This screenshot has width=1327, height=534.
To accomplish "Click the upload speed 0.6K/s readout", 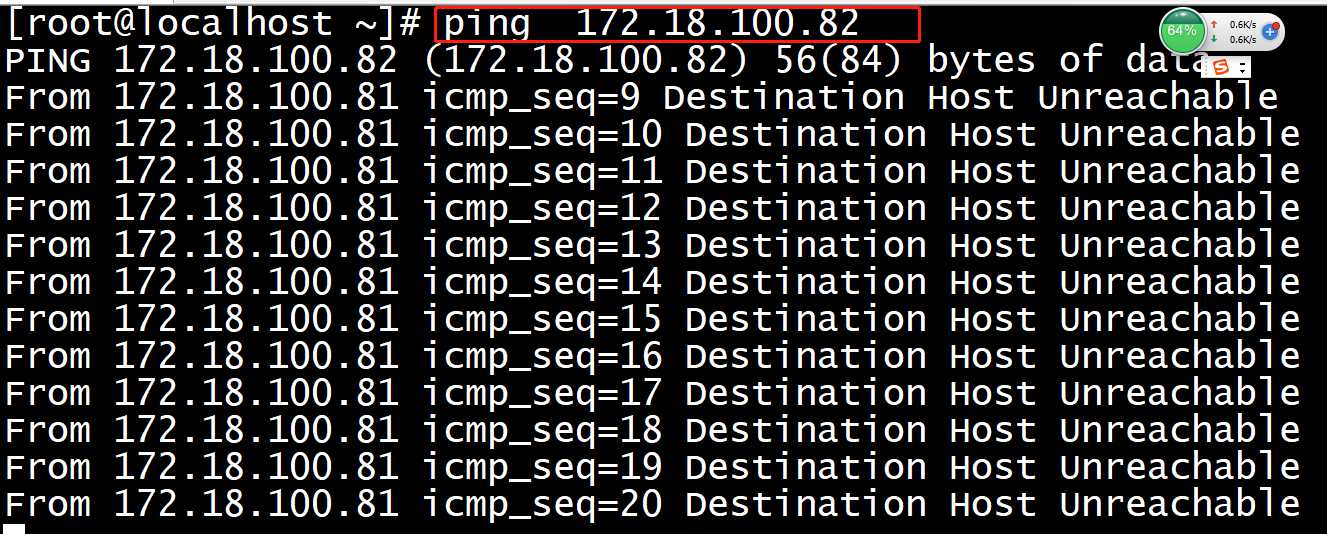I will 1241,25.
